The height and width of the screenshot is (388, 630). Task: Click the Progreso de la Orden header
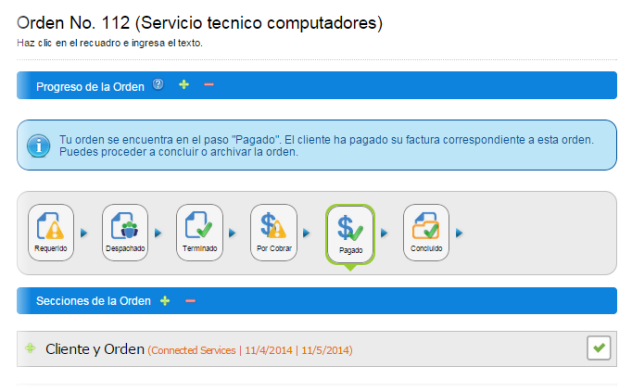coord(90,87)
